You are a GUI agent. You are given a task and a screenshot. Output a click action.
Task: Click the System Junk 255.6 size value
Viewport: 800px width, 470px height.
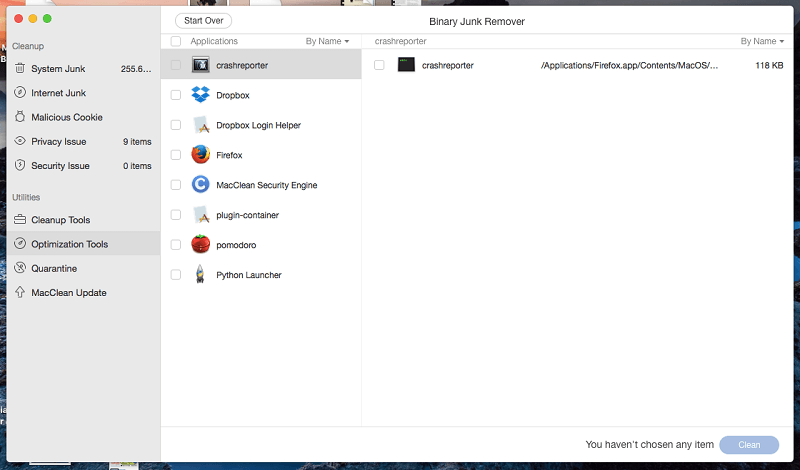tap(136, 69)
